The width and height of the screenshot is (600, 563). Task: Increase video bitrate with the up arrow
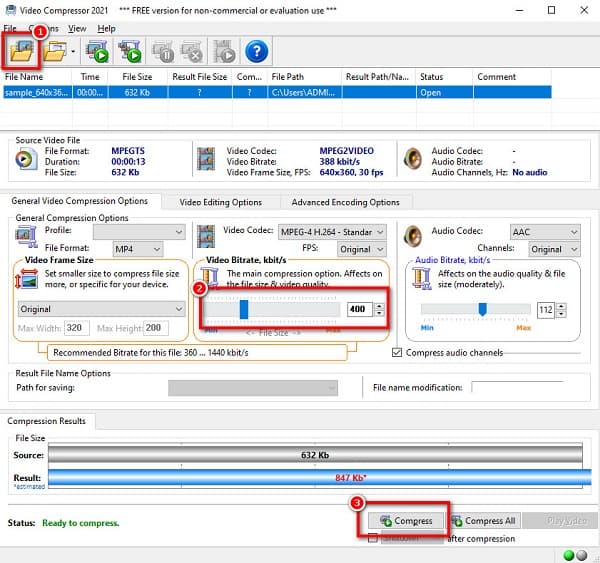pyautogui.click(x=379, y=306)
